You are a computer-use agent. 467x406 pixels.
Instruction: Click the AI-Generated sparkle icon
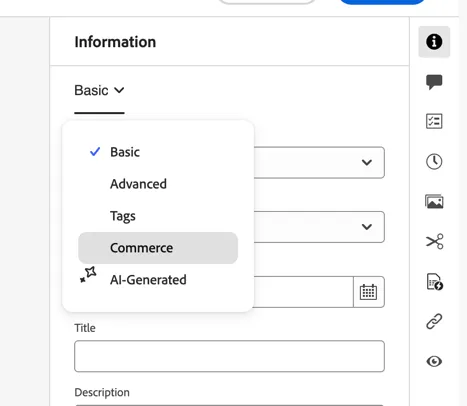pyautogui.click(x=88, y=275)
